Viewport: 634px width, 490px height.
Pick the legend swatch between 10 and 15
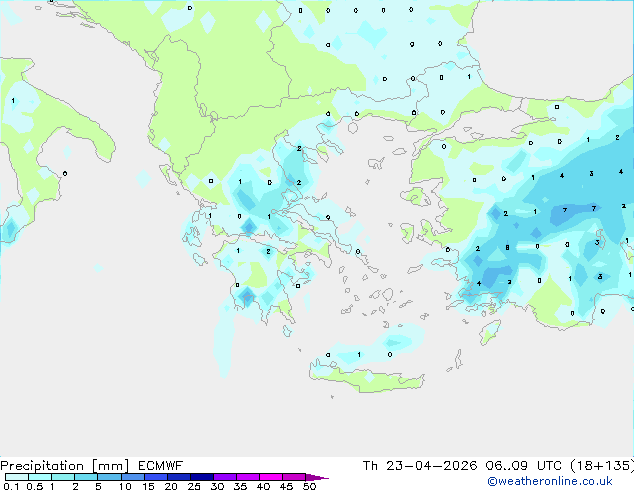click(x=133, y=477)
